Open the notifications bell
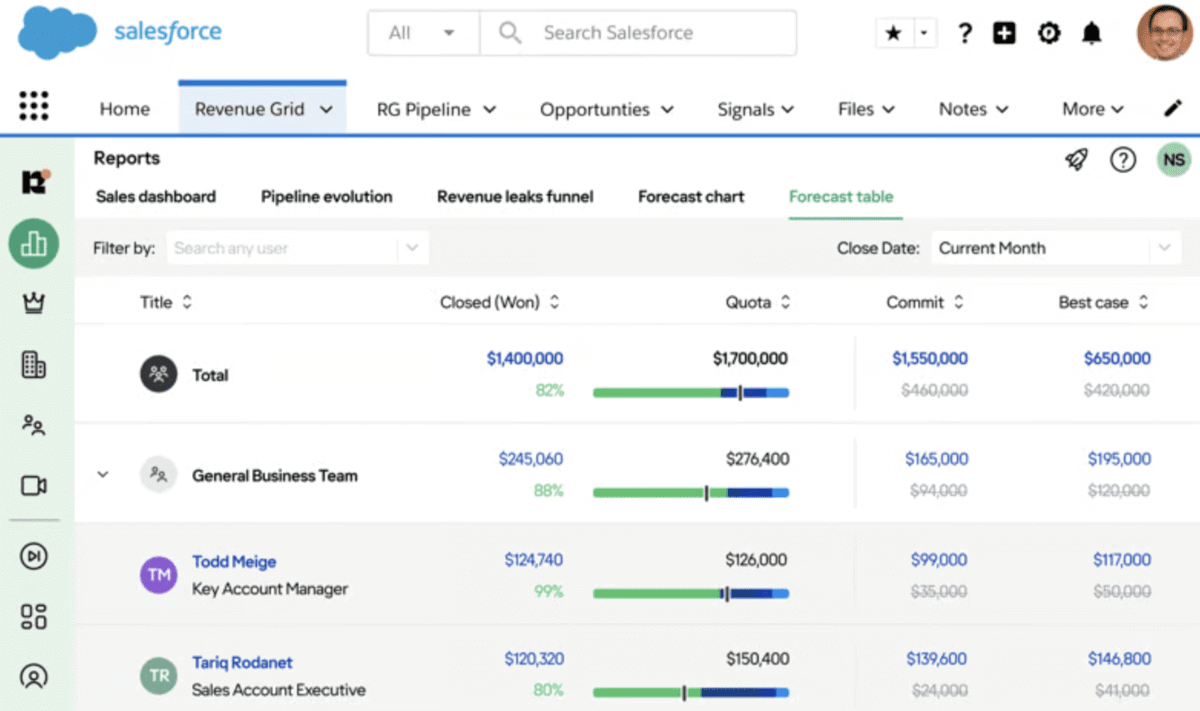Screen dimensions: 1200x711 pos(1092,33)
